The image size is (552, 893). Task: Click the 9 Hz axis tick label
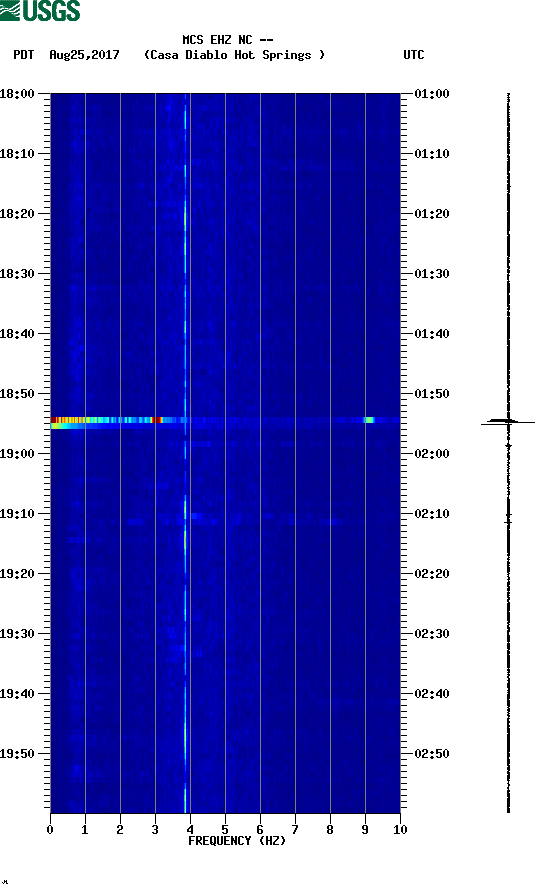(x=365, y=830)
